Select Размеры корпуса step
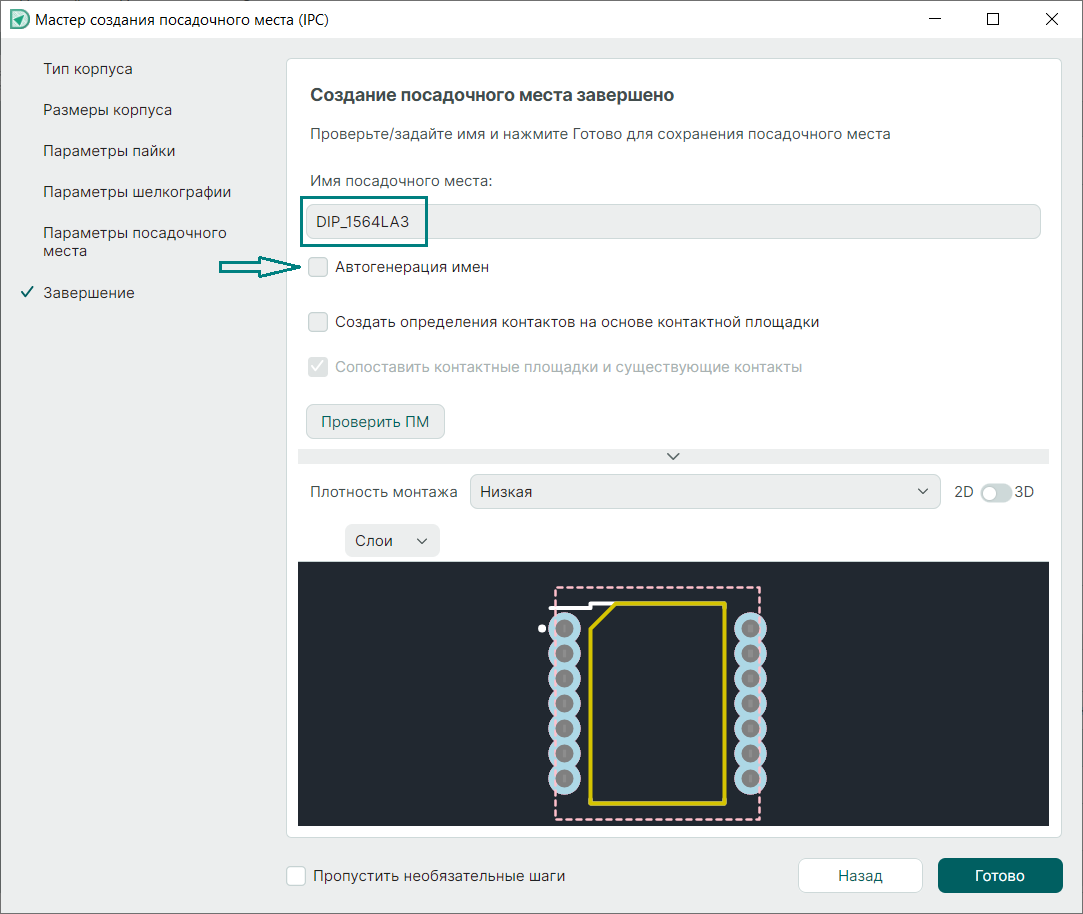This screenshot has height=914, width=1083. click(x=107, y=110)
